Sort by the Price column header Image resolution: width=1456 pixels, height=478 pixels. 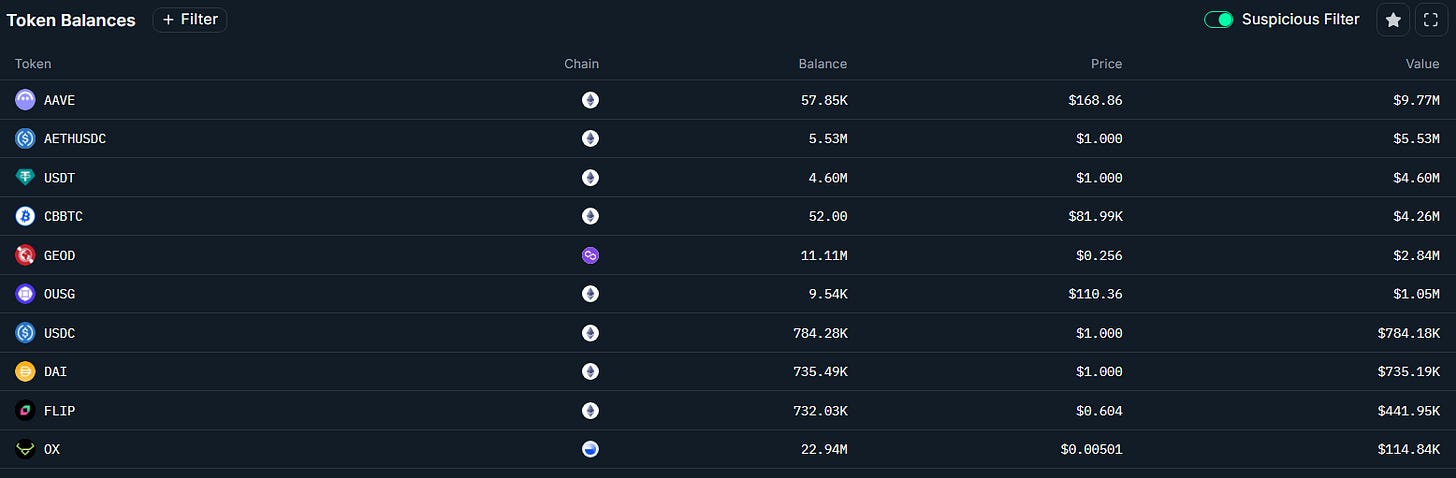coord(1106,64)
